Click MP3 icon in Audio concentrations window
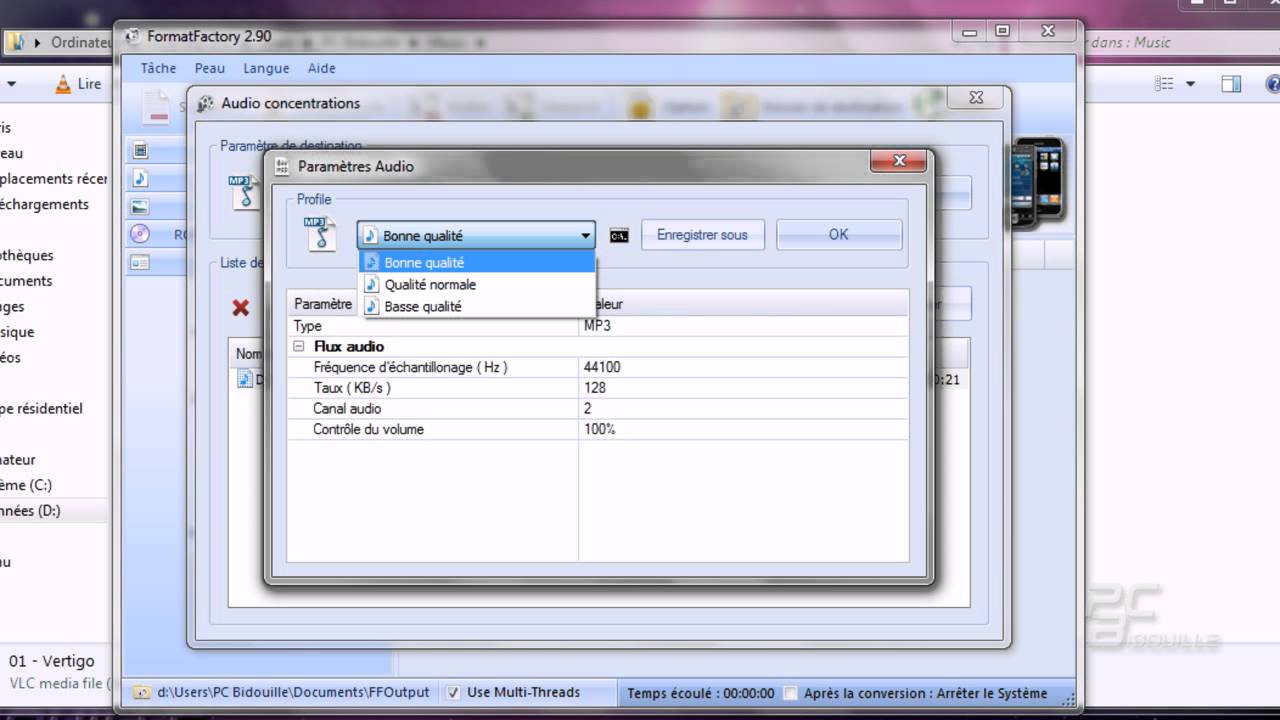This screenshot has width=1280, height=720. [244, 191]
